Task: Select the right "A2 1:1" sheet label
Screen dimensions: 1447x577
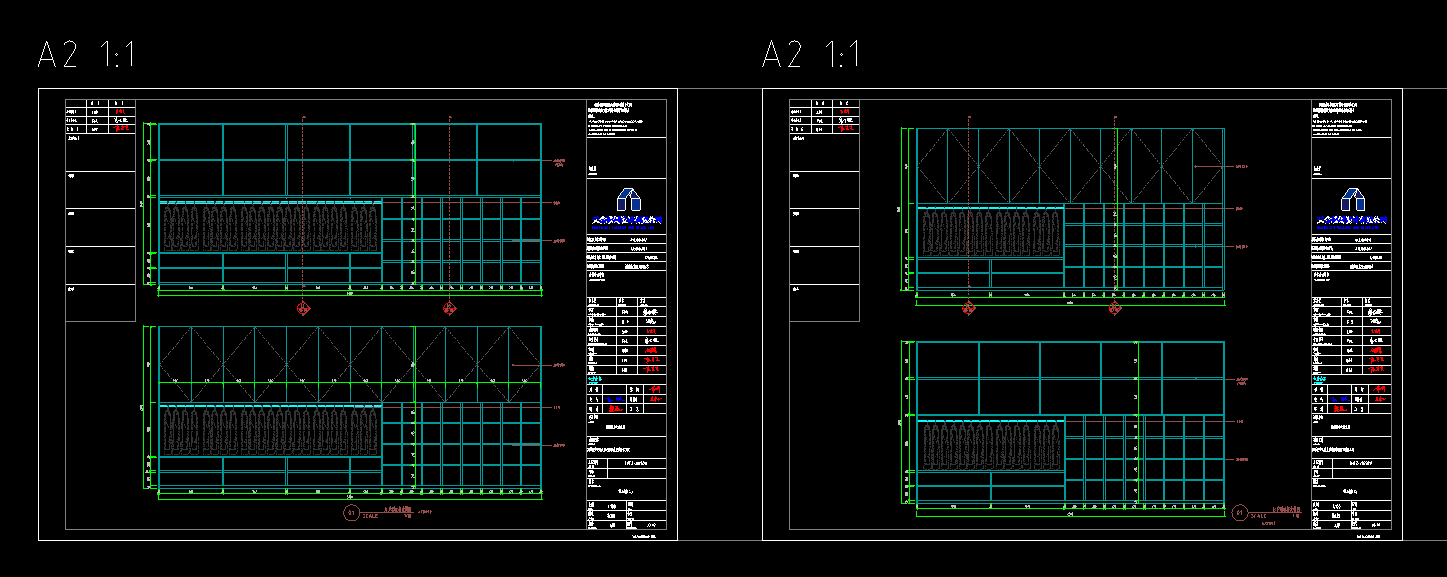Action: [x=811, y=55]
